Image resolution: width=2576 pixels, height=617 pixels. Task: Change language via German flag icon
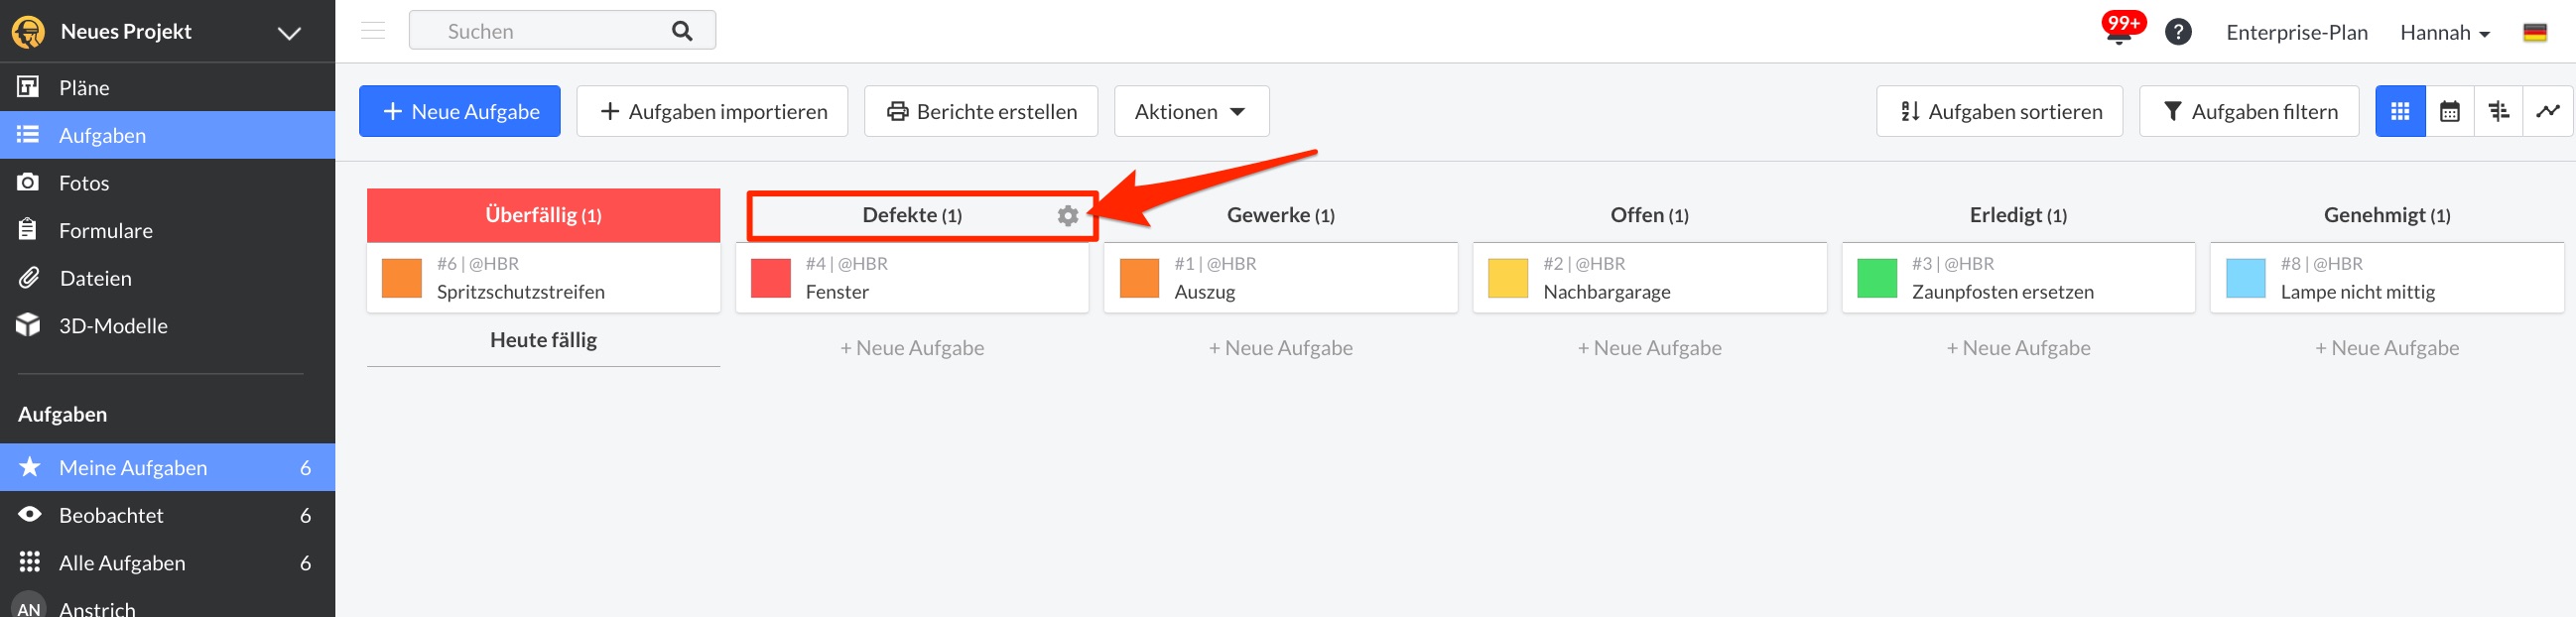[2535, 32]
